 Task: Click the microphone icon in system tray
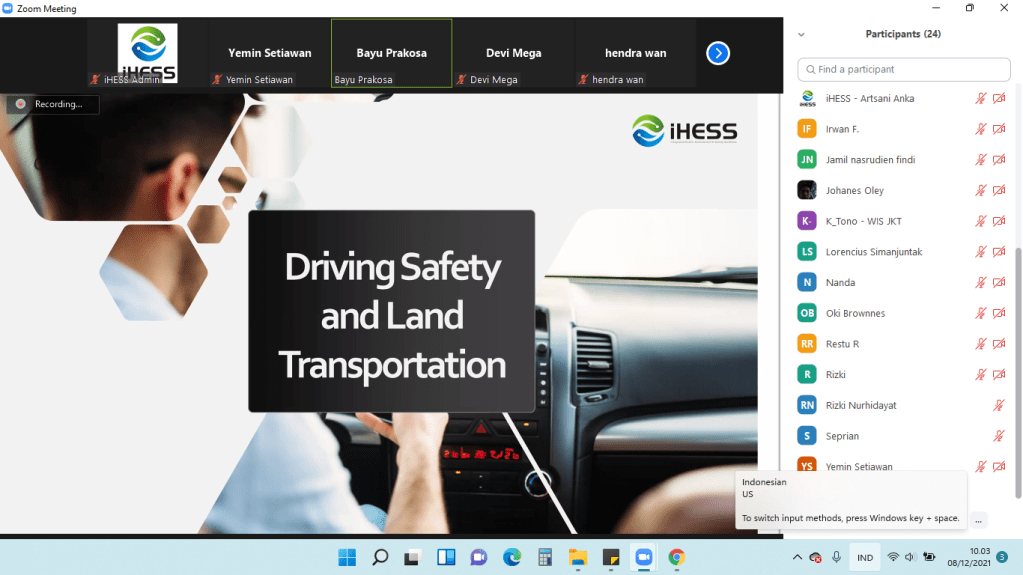(836, 557)
